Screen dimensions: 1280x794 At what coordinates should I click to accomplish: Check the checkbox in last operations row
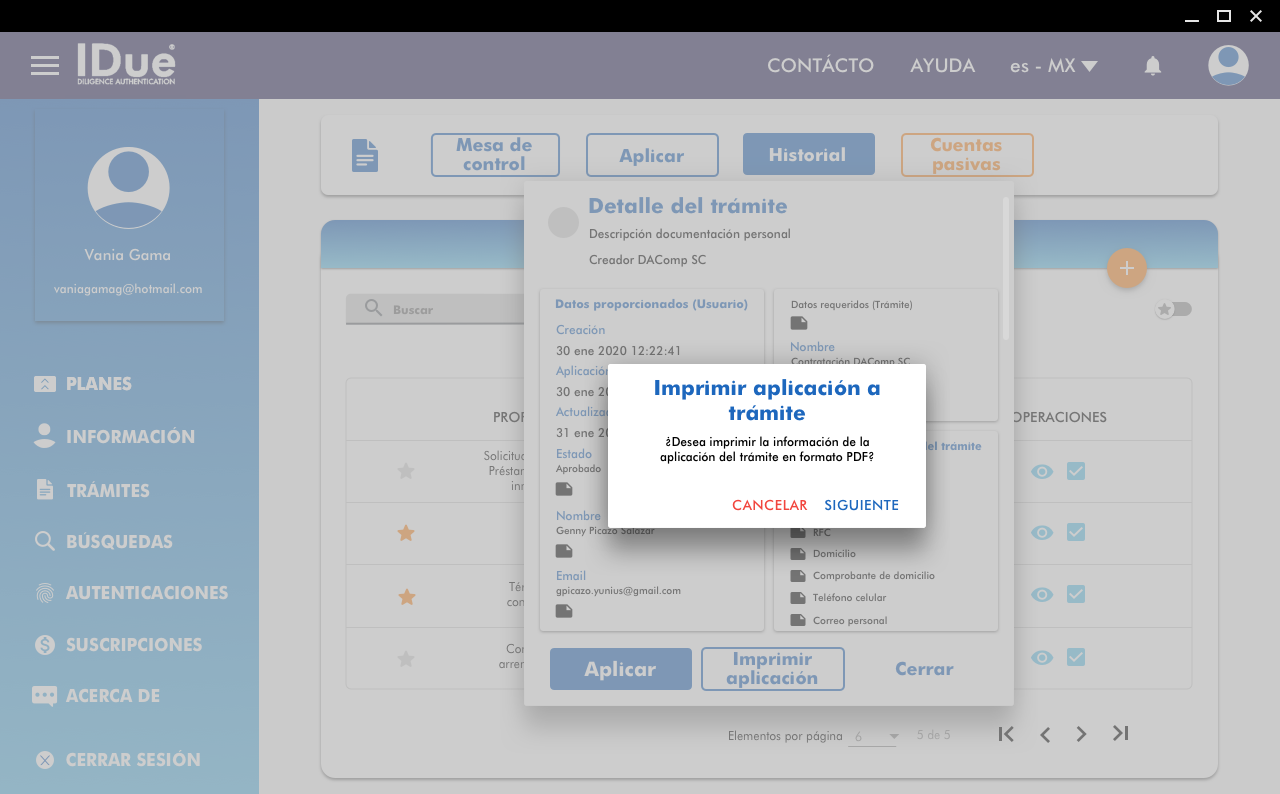click(x=1076, y=657)
